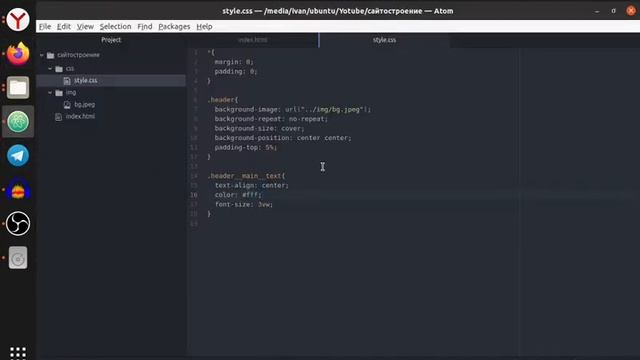
Task: Select the сайтостроение root folder name
Action: (x=78, y=55)
